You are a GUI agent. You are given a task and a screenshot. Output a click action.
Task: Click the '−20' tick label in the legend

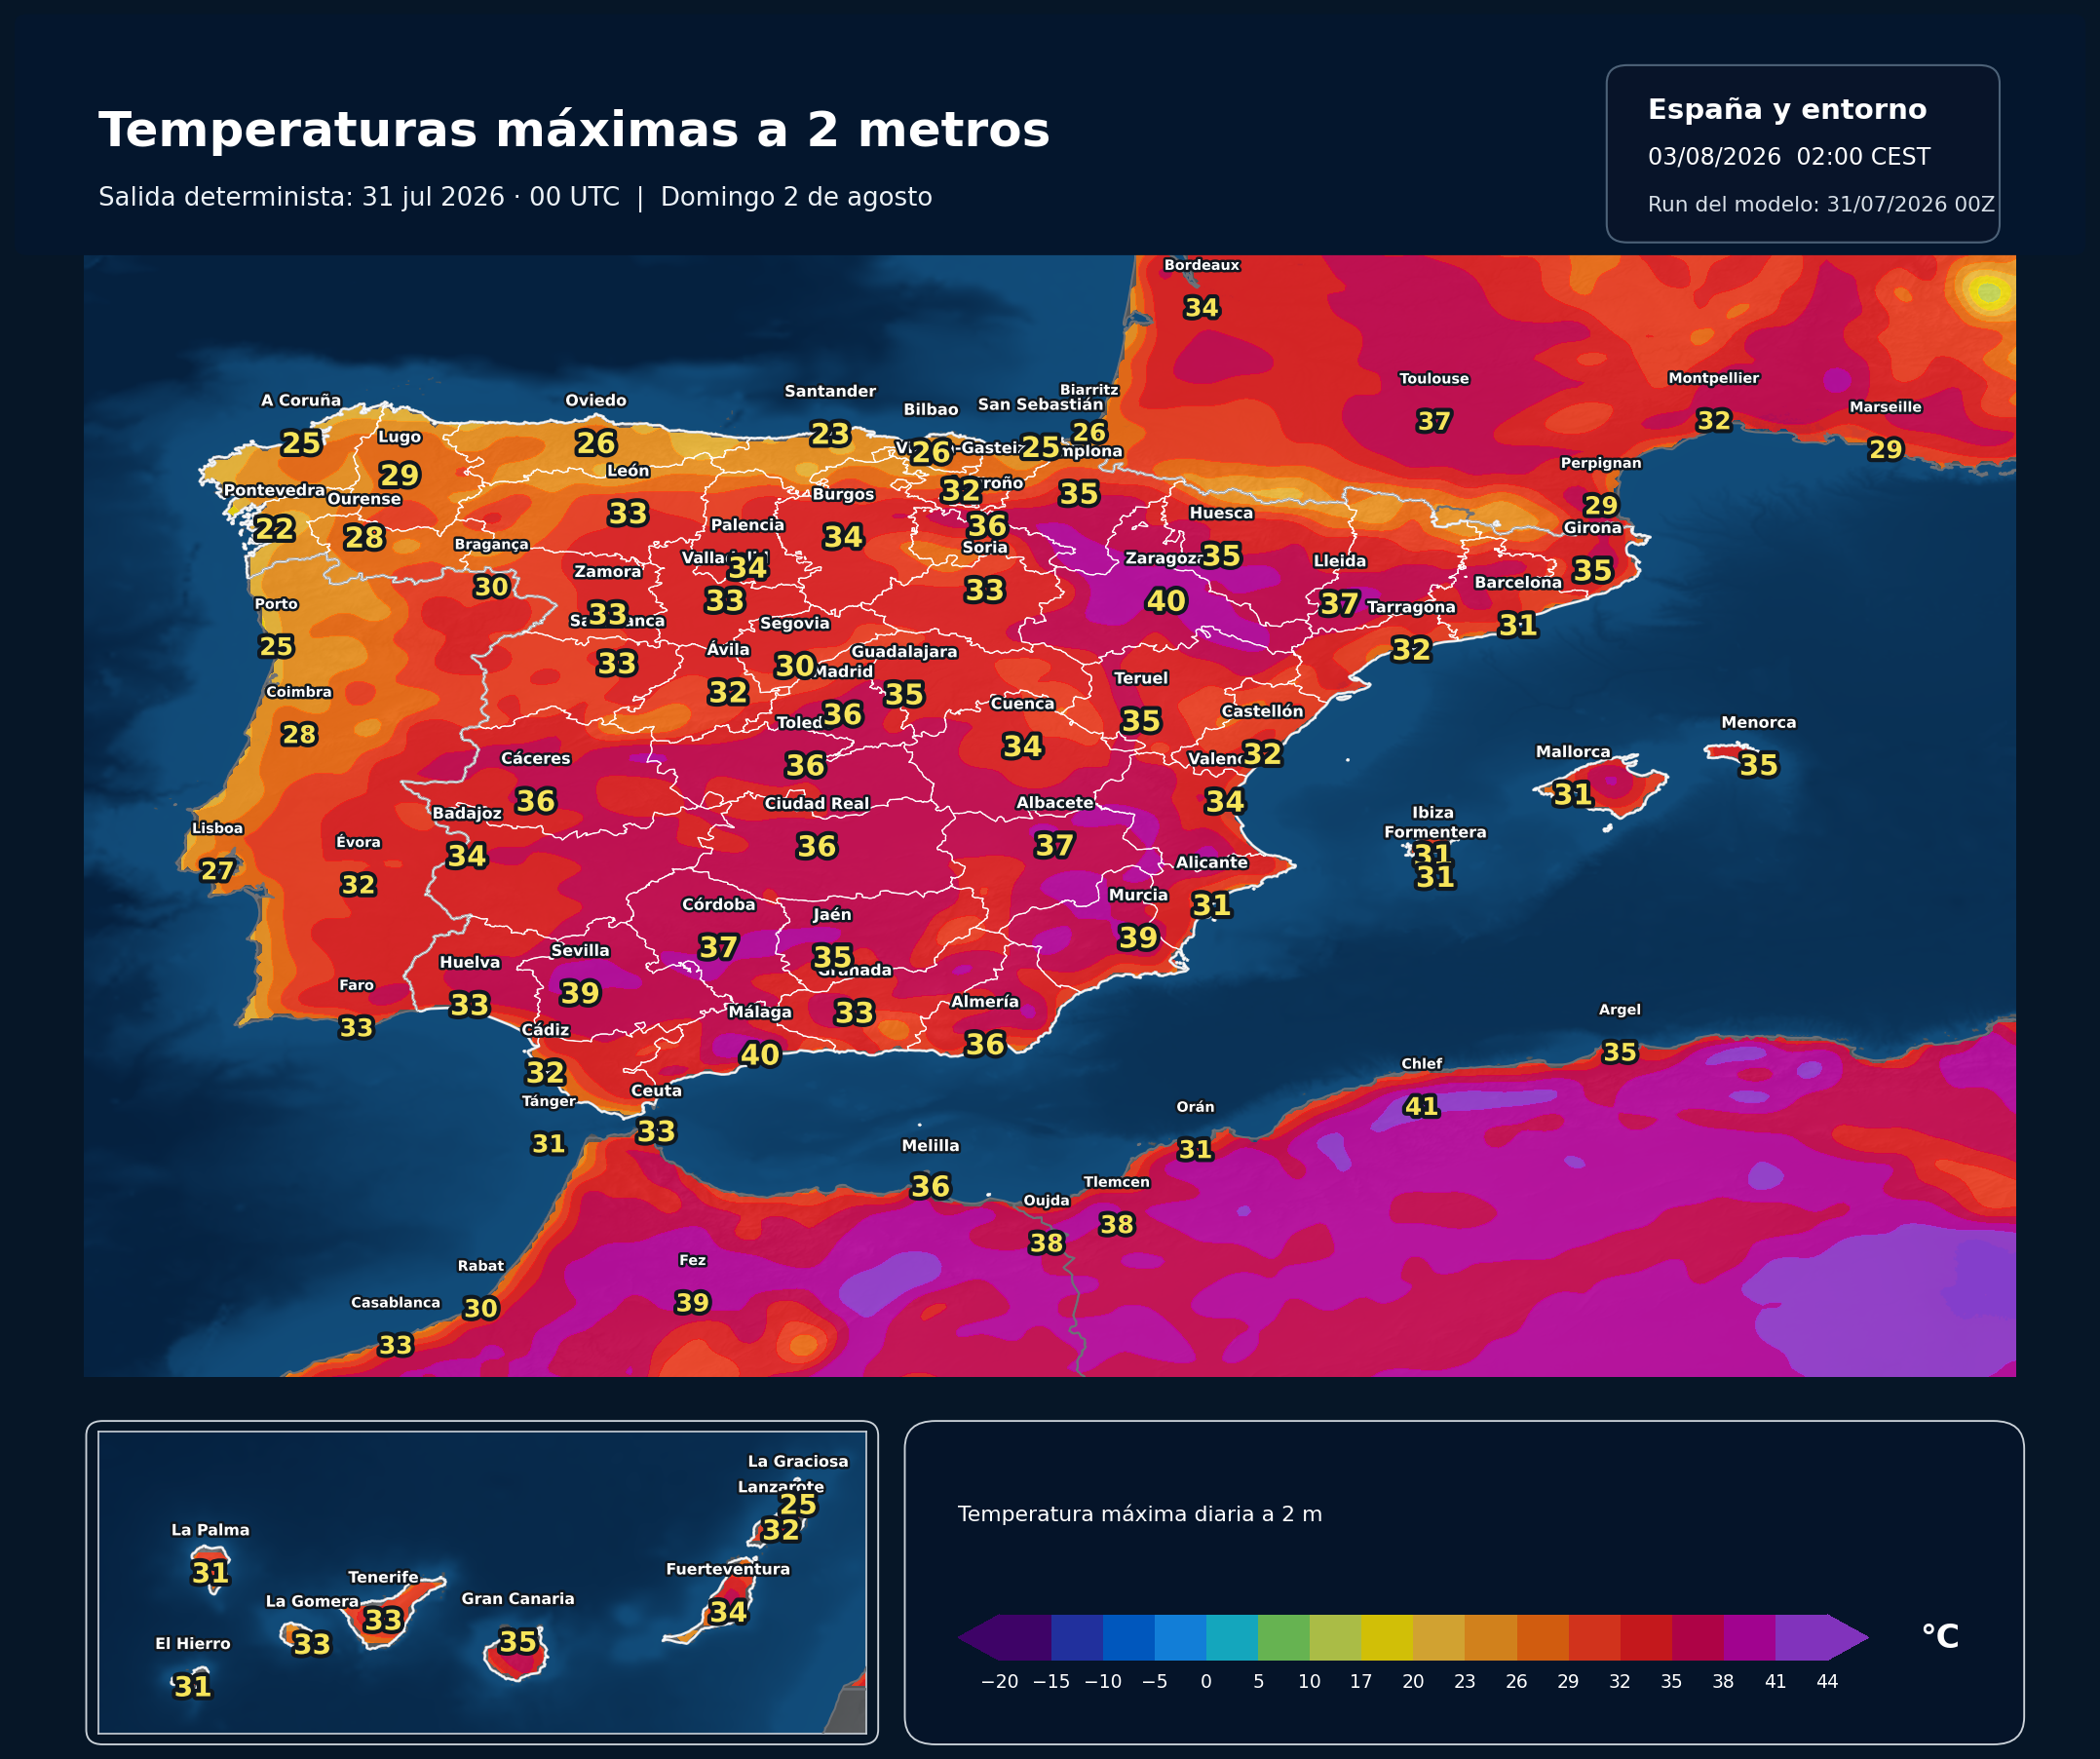(999, 1682)
